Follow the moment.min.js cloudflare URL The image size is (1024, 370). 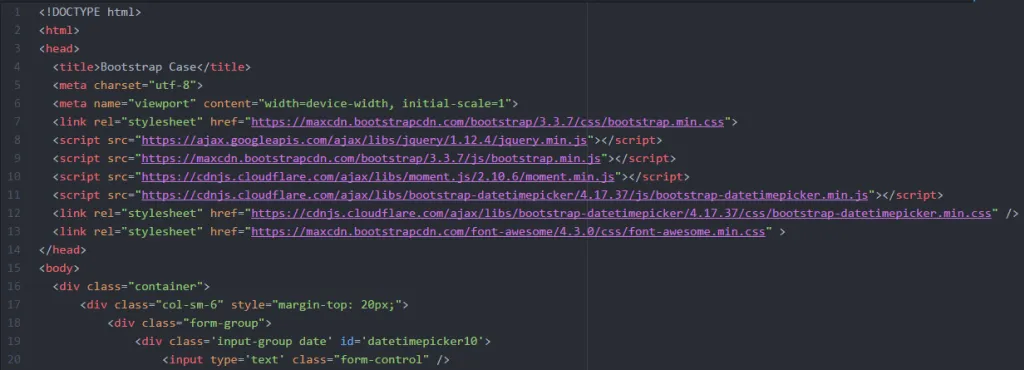tap(377, 176)
